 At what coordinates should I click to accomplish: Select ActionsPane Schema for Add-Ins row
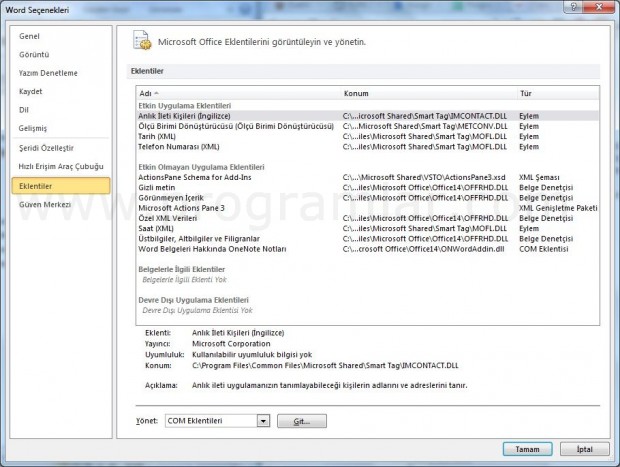pyautogui.click(x=367, y=177)
